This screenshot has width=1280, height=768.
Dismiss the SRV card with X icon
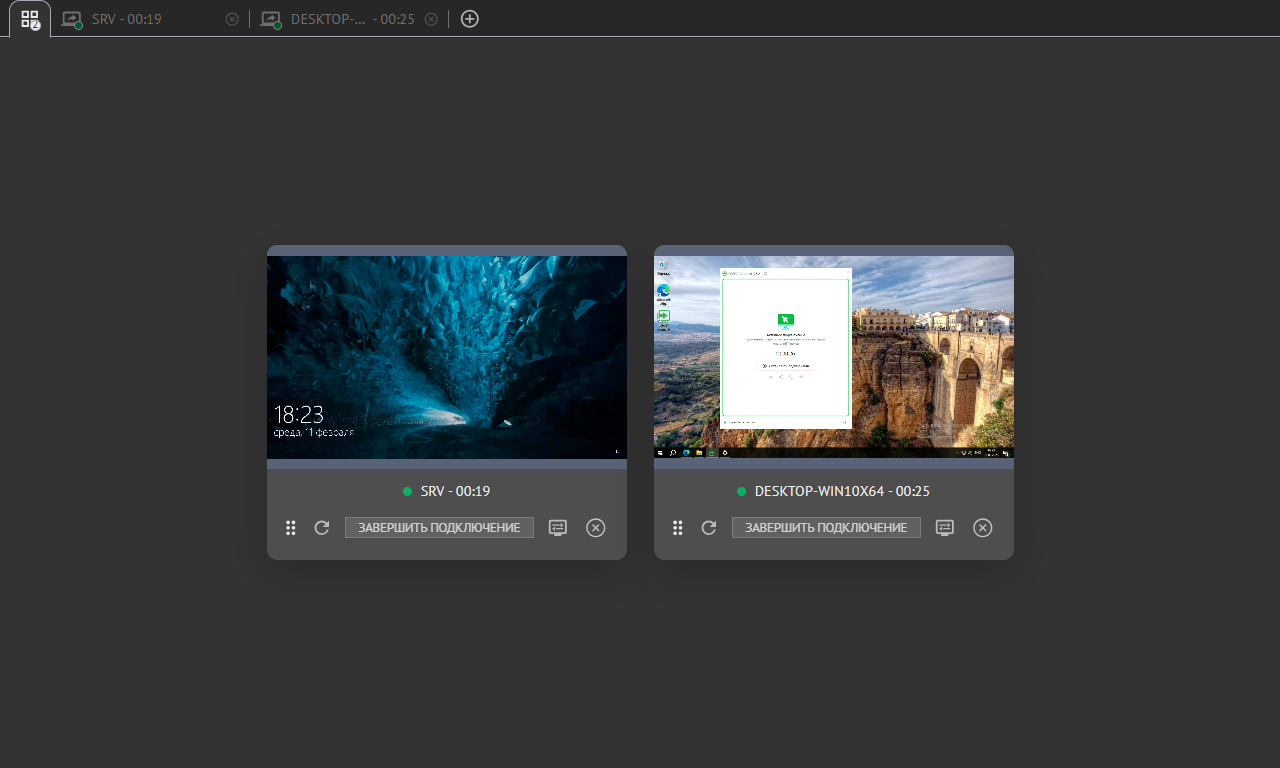click(x=596, y=528)
